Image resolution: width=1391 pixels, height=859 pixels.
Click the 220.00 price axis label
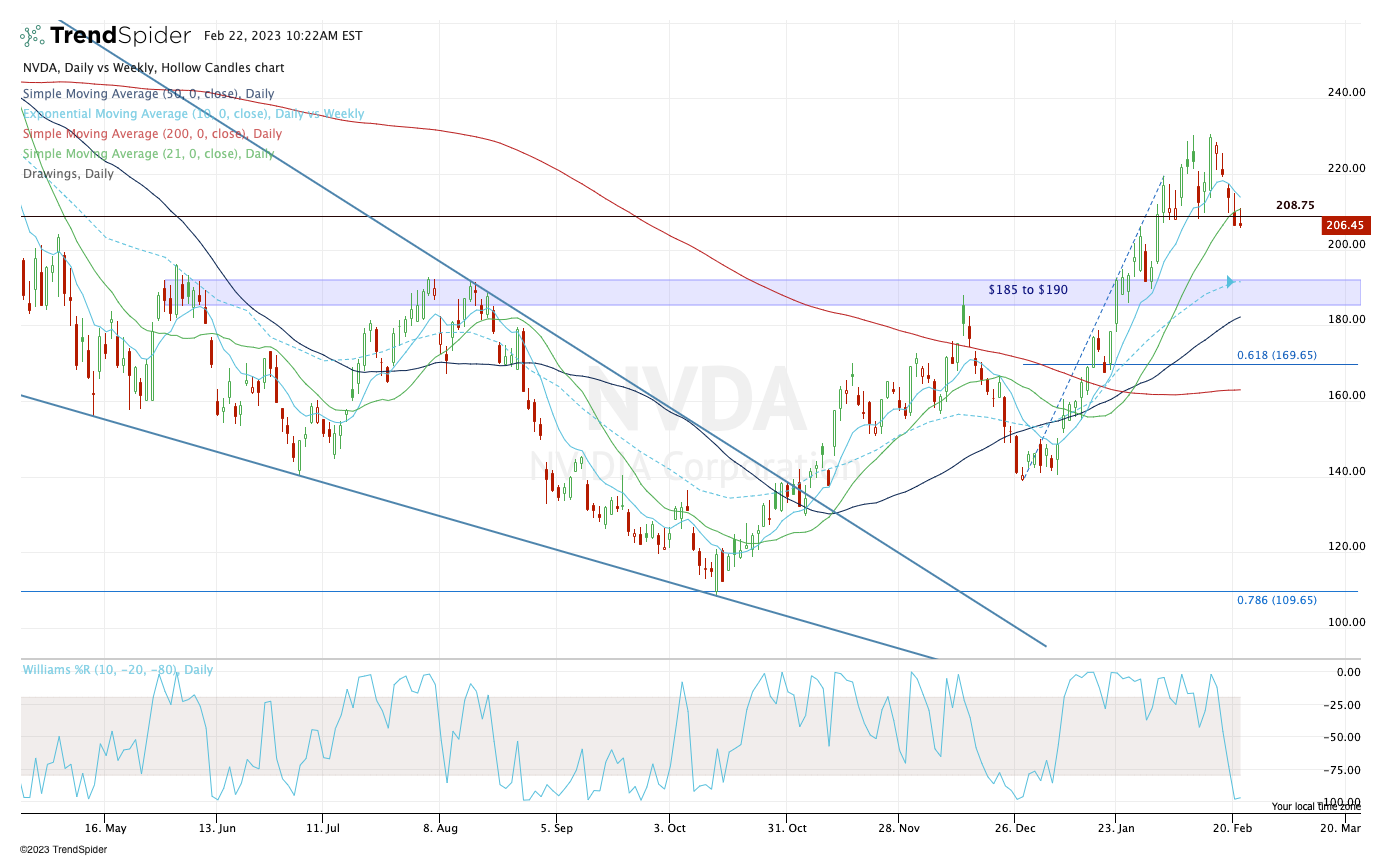coord(1345,168)
